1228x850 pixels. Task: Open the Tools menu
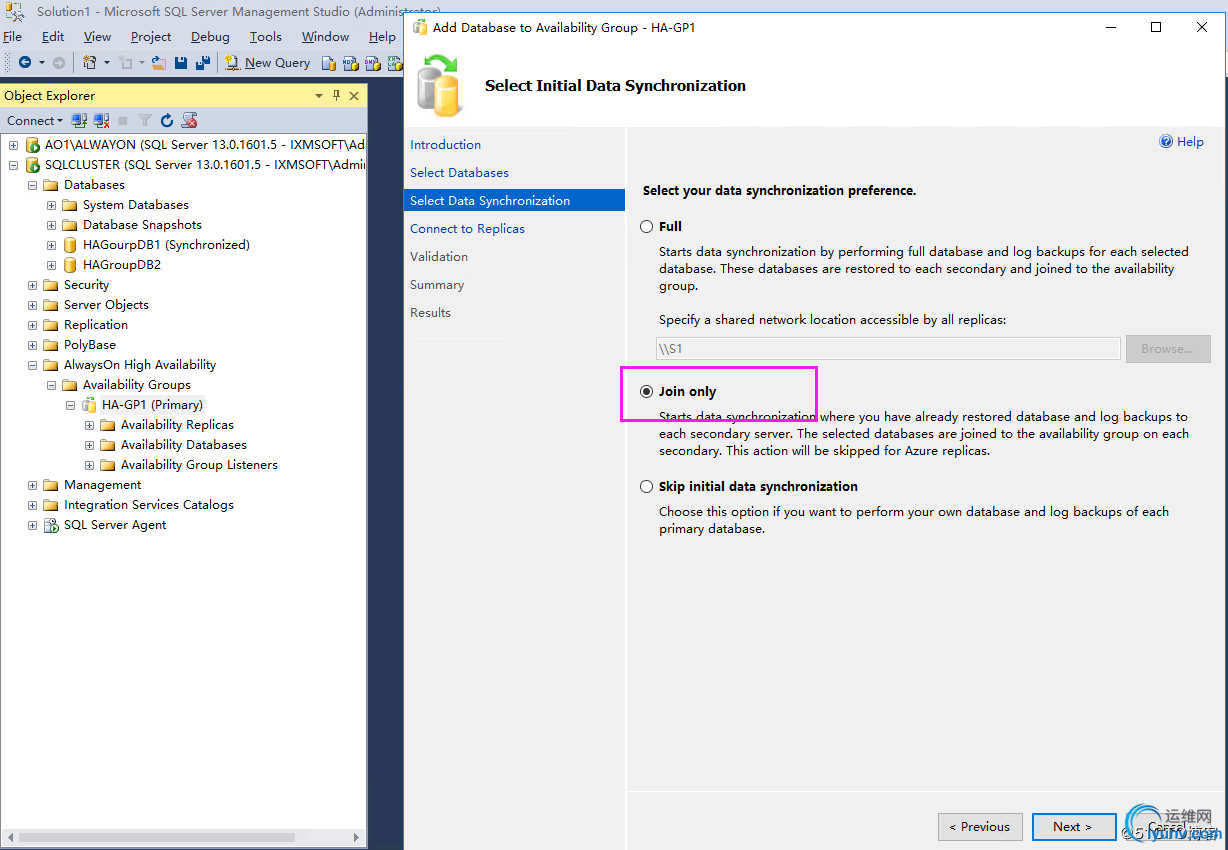click(x=265, y=36)
